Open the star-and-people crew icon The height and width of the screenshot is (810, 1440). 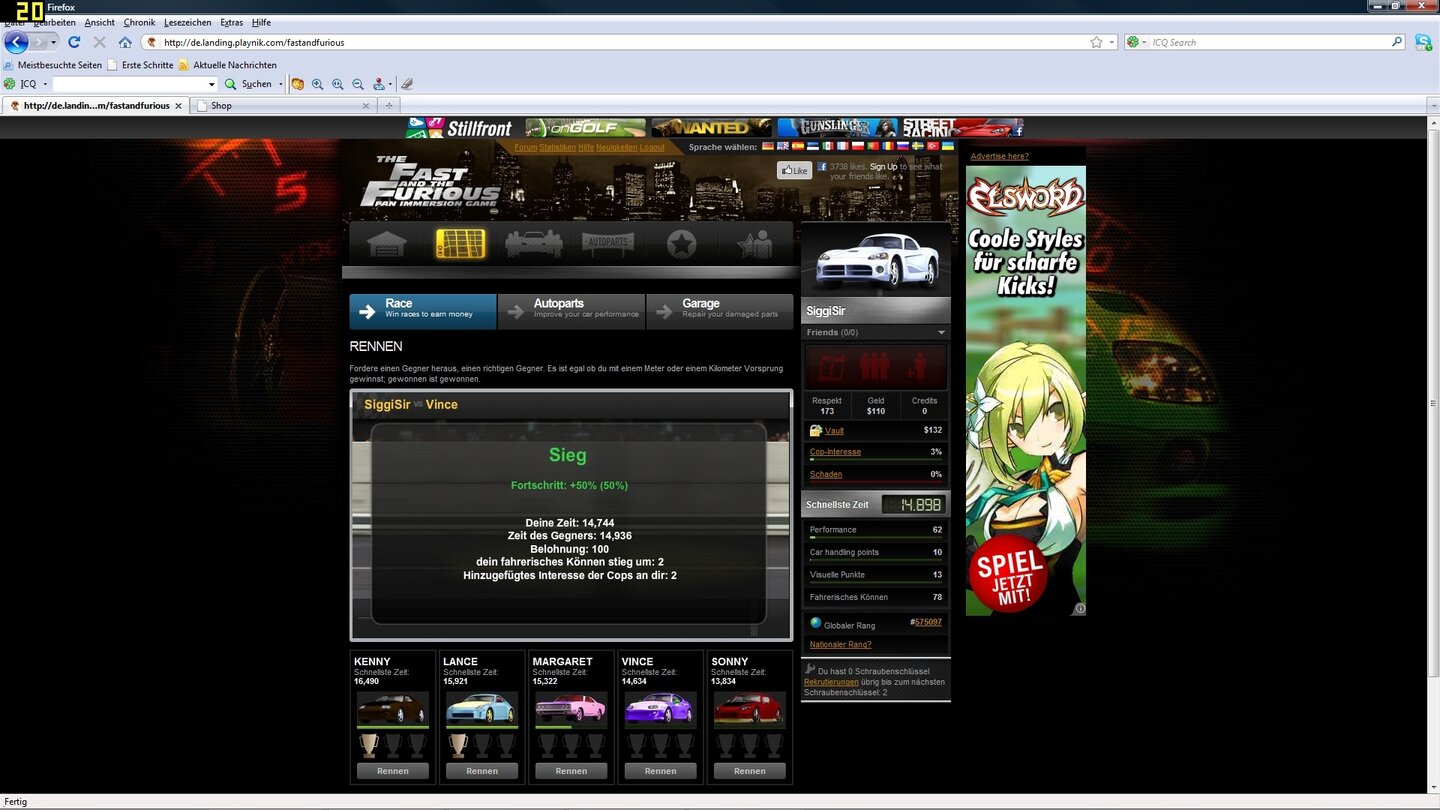(753, 244)
